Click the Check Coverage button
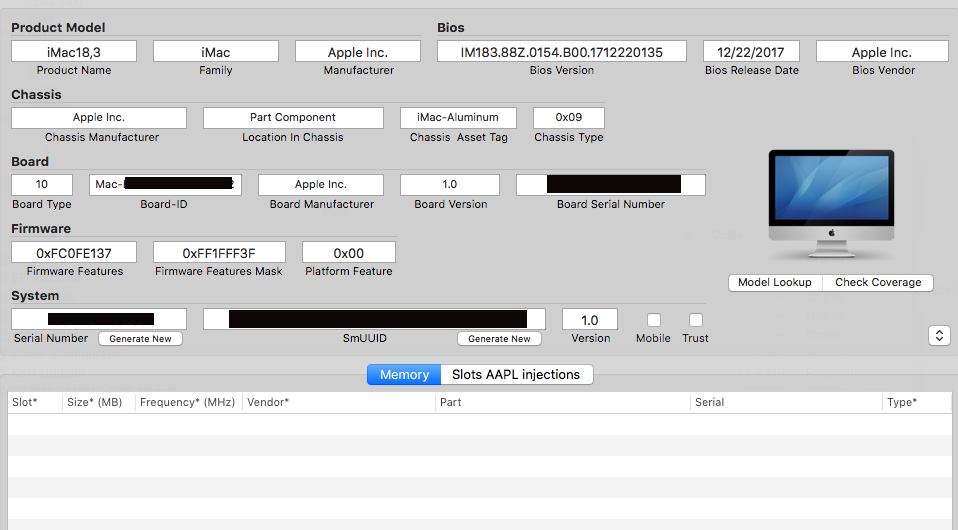This screenshot has width=958, height=530. click(878, 282)
